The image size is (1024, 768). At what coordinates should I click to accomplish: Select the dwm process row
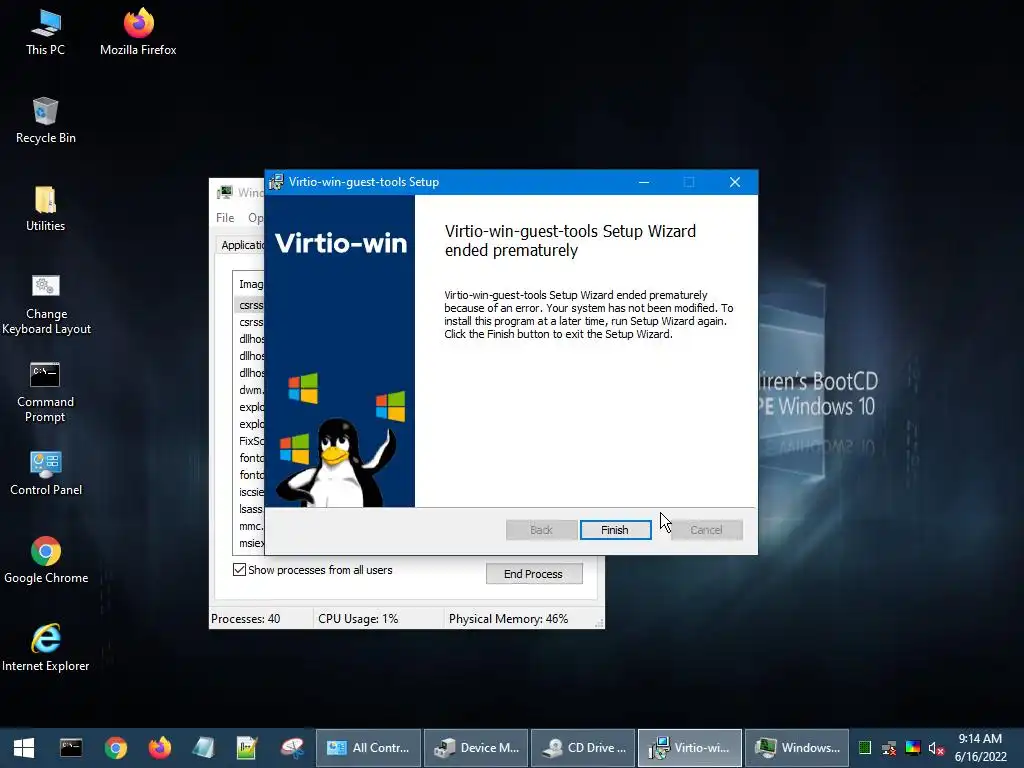pos(251,390)
